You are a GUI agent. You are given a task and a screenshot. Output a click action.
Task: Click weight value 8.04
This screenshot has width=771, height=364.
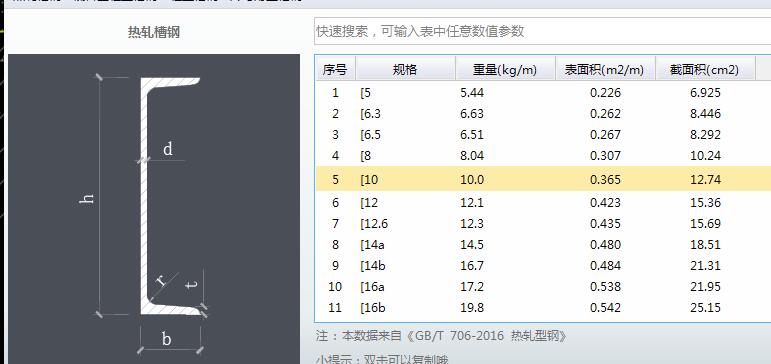pyautogui.click(x=472, y=156)
